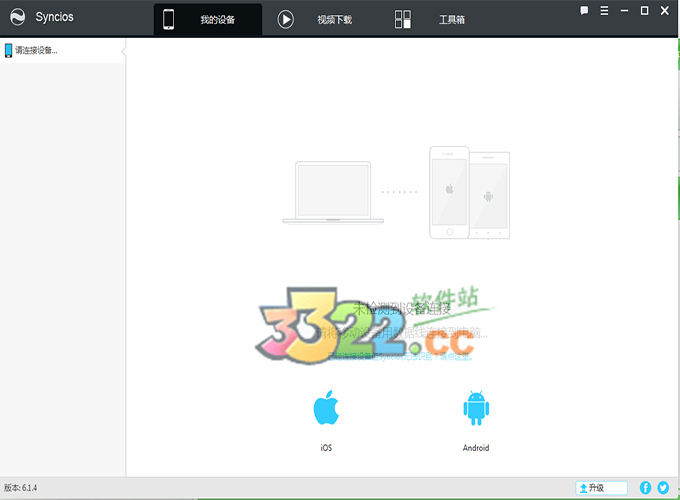Viewport: 680px width, 500px height.
Task: Open the Facebook icon in status bar
Action: (645, 488)
